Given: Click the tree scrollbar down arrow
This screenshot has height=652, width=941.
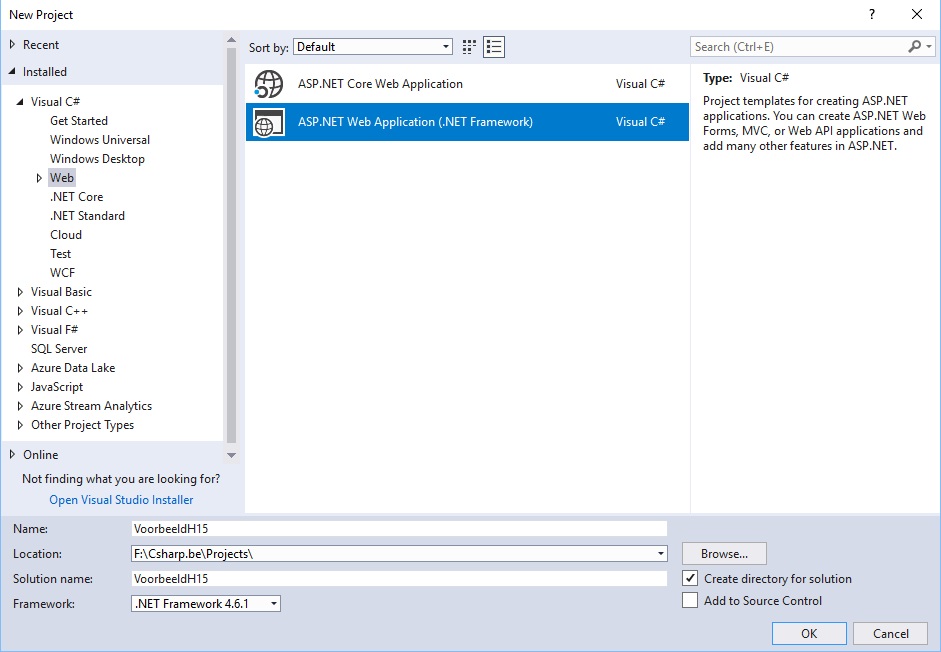Looking at the screenshot, I should [x=232, y=455].
